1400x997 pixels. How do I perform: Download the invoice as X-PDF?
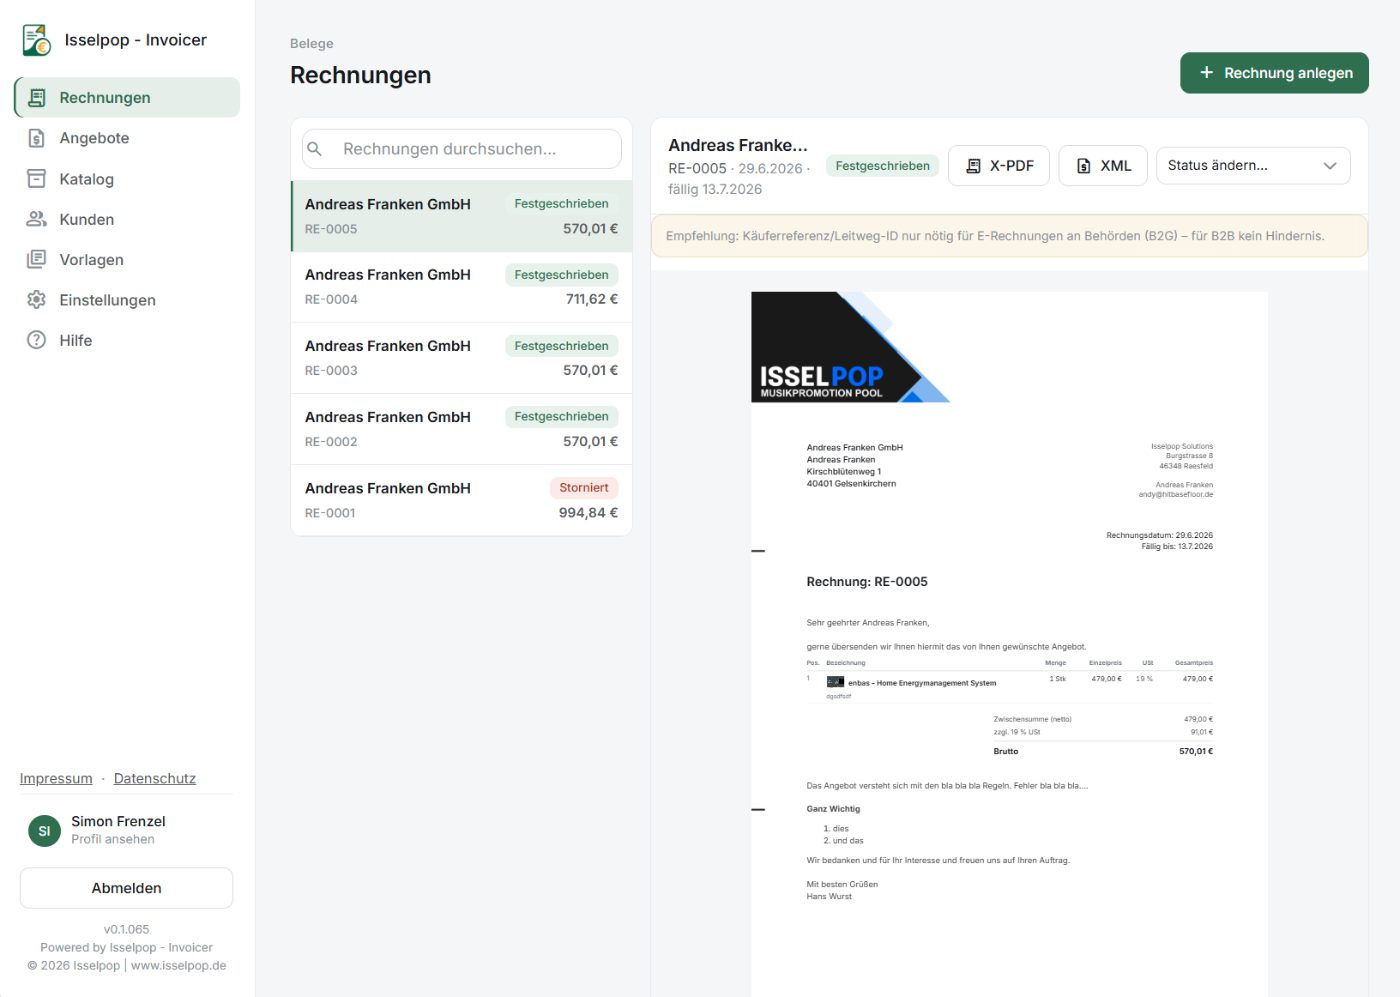pyautogui.click(x=999, y=166)
